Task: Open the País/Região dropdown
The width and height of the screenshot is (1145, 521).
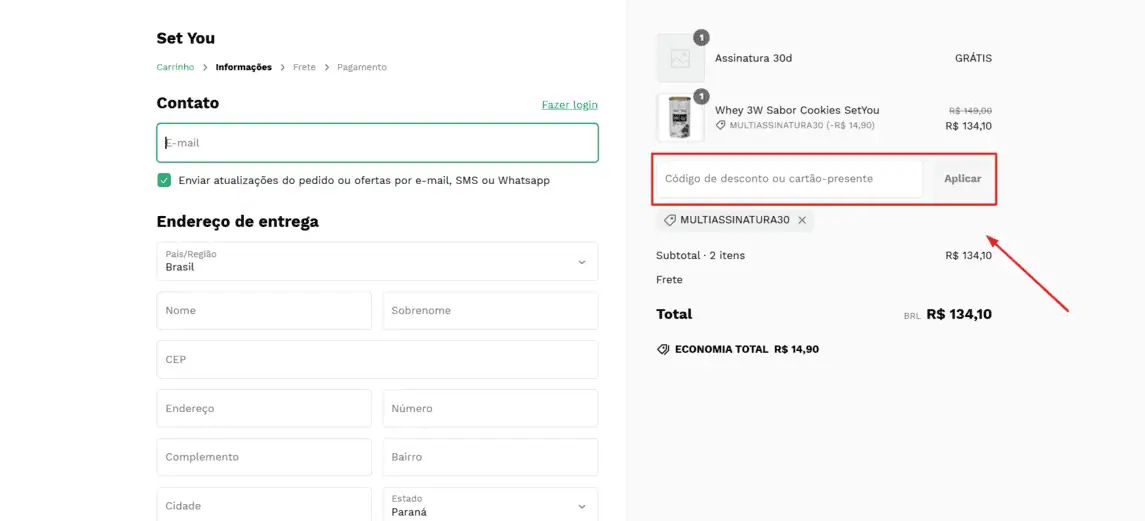Action: tap(378, 262)
